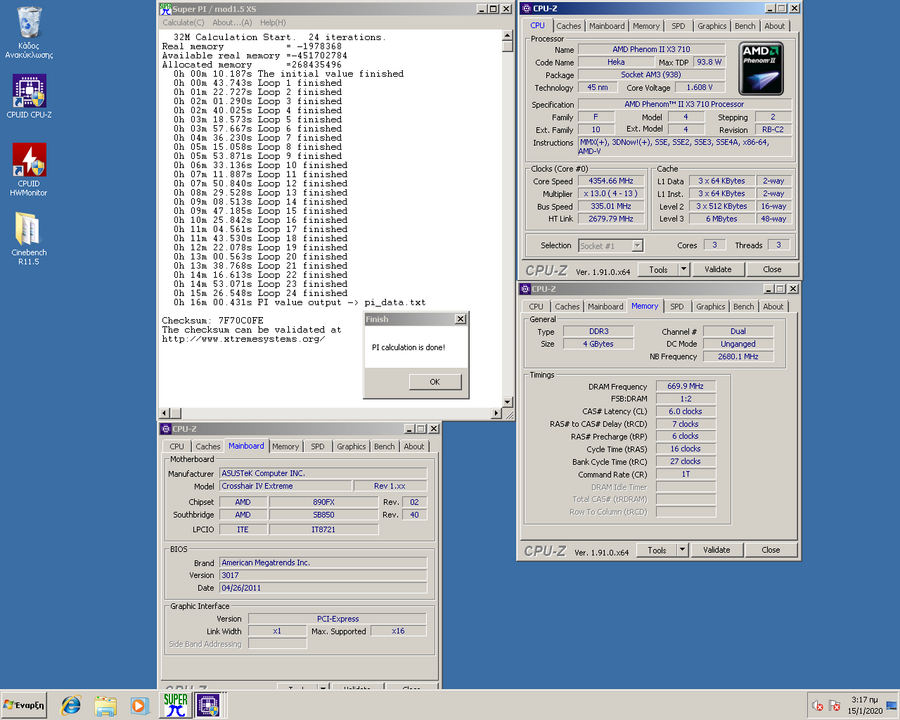The height and width of the screenshot is (720, 900).
Task: Open Bench tab in CPU-Z CPU window
Action: coord(745,26)
